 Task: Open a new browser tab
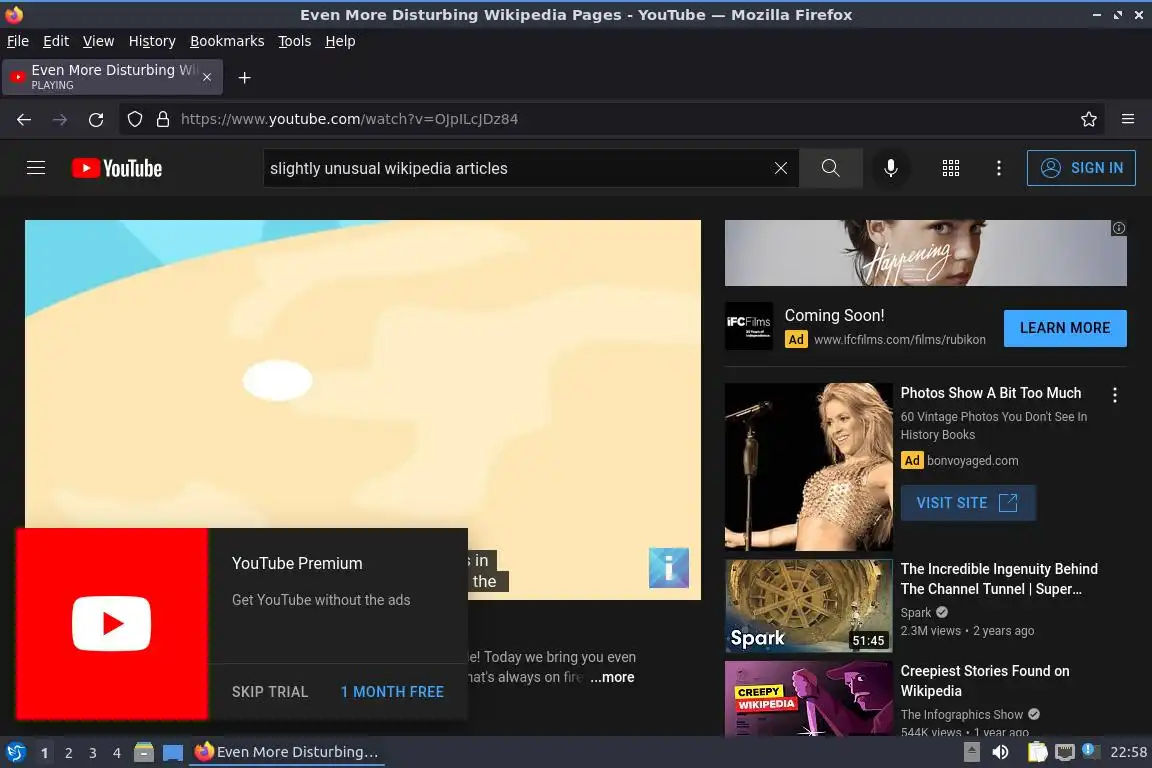pos(245,78)
